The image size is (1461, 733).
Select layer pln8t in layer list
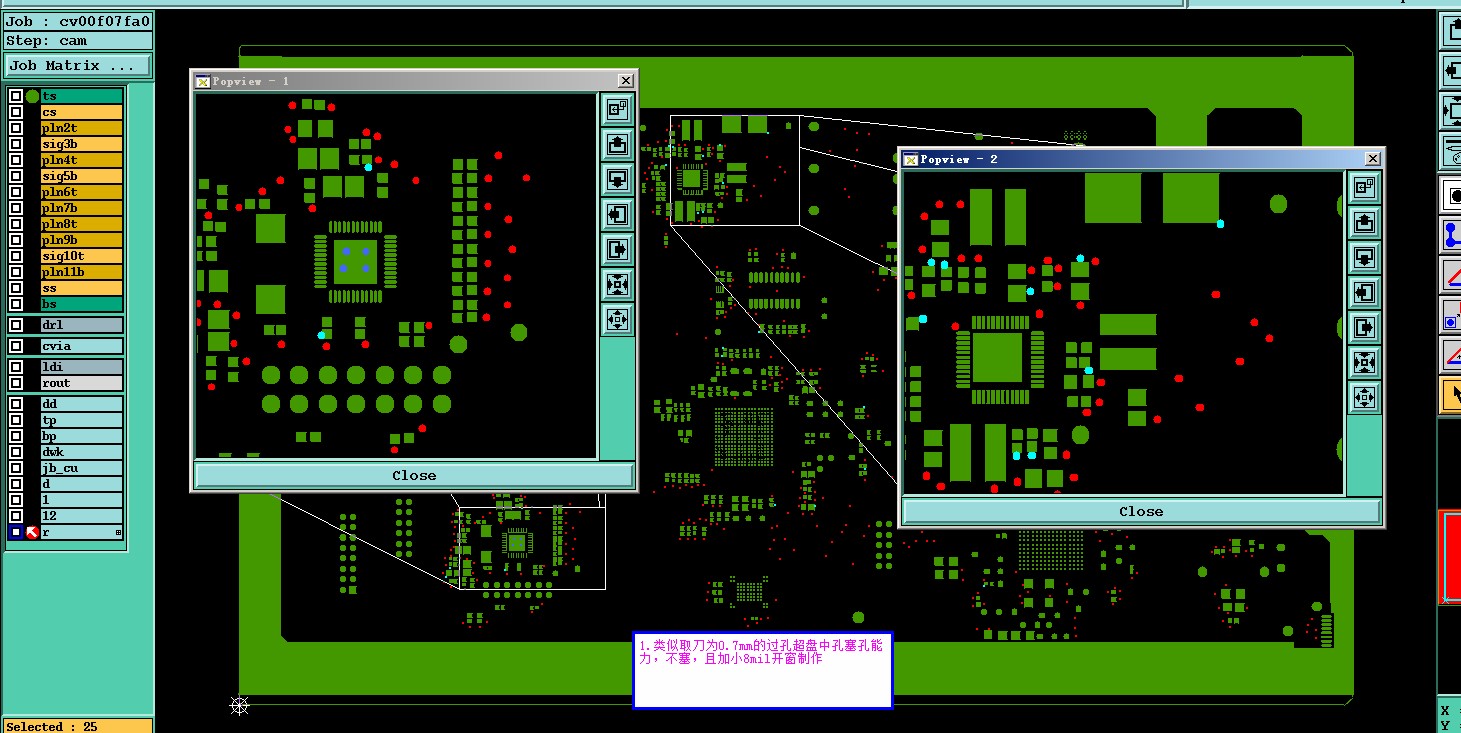point(82,224)
